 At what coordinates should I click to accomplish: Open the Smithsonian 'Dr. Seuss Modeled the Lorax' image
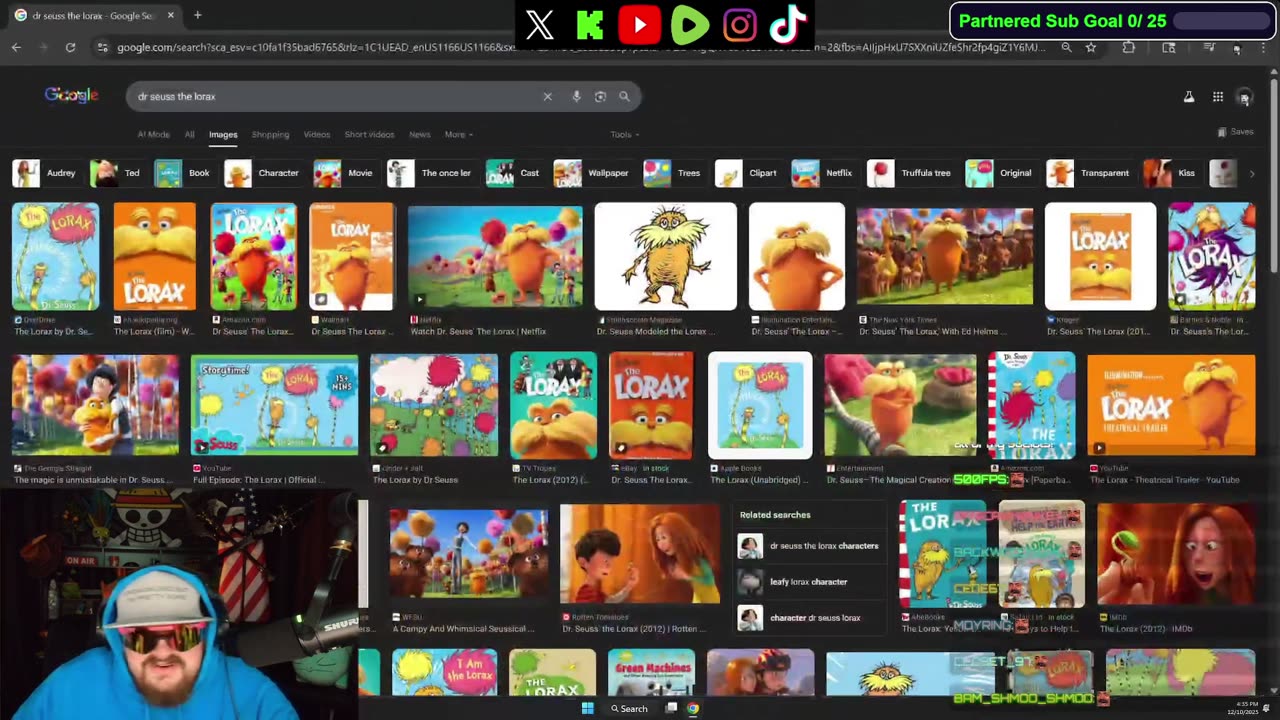[666, 257]
